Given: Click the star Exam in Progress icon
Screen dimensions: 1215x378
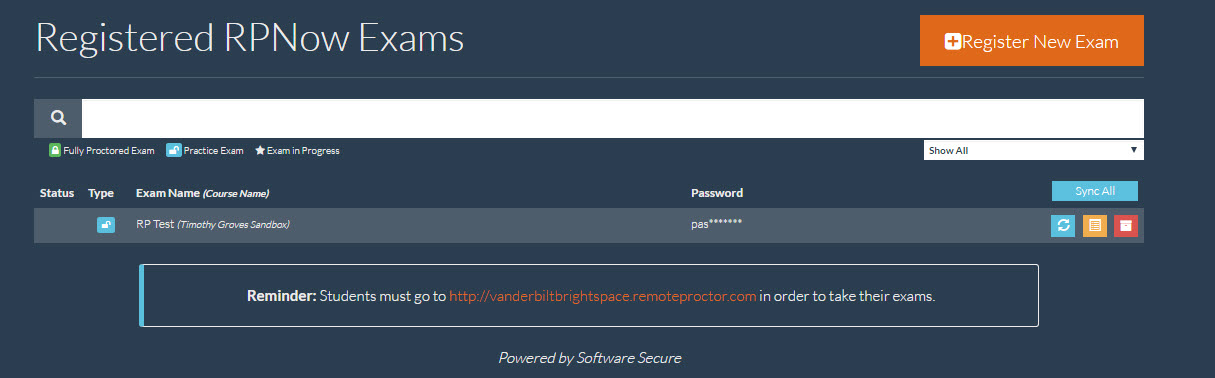Looking at the screenshot, I should (260, 151).
